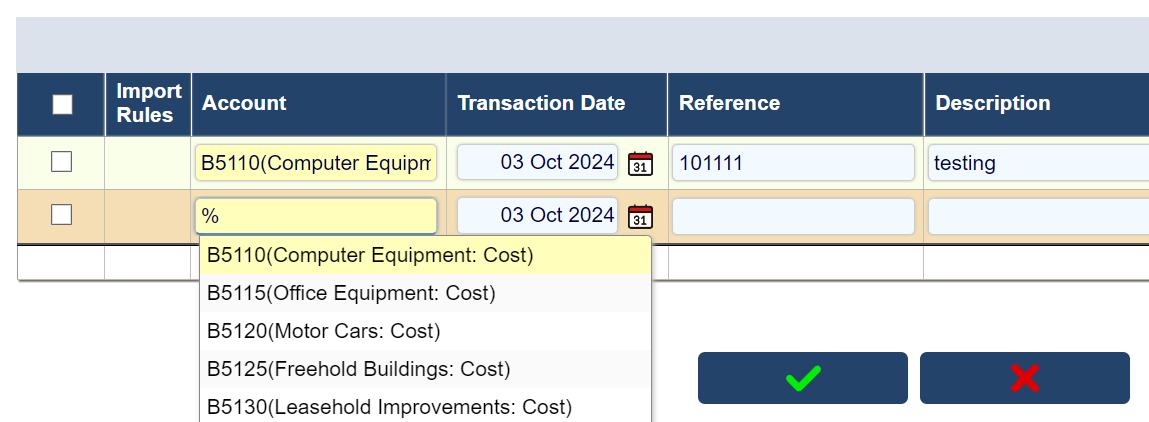
Task: Edit the Reference field showing 101111
Action: tap(793, 163)
